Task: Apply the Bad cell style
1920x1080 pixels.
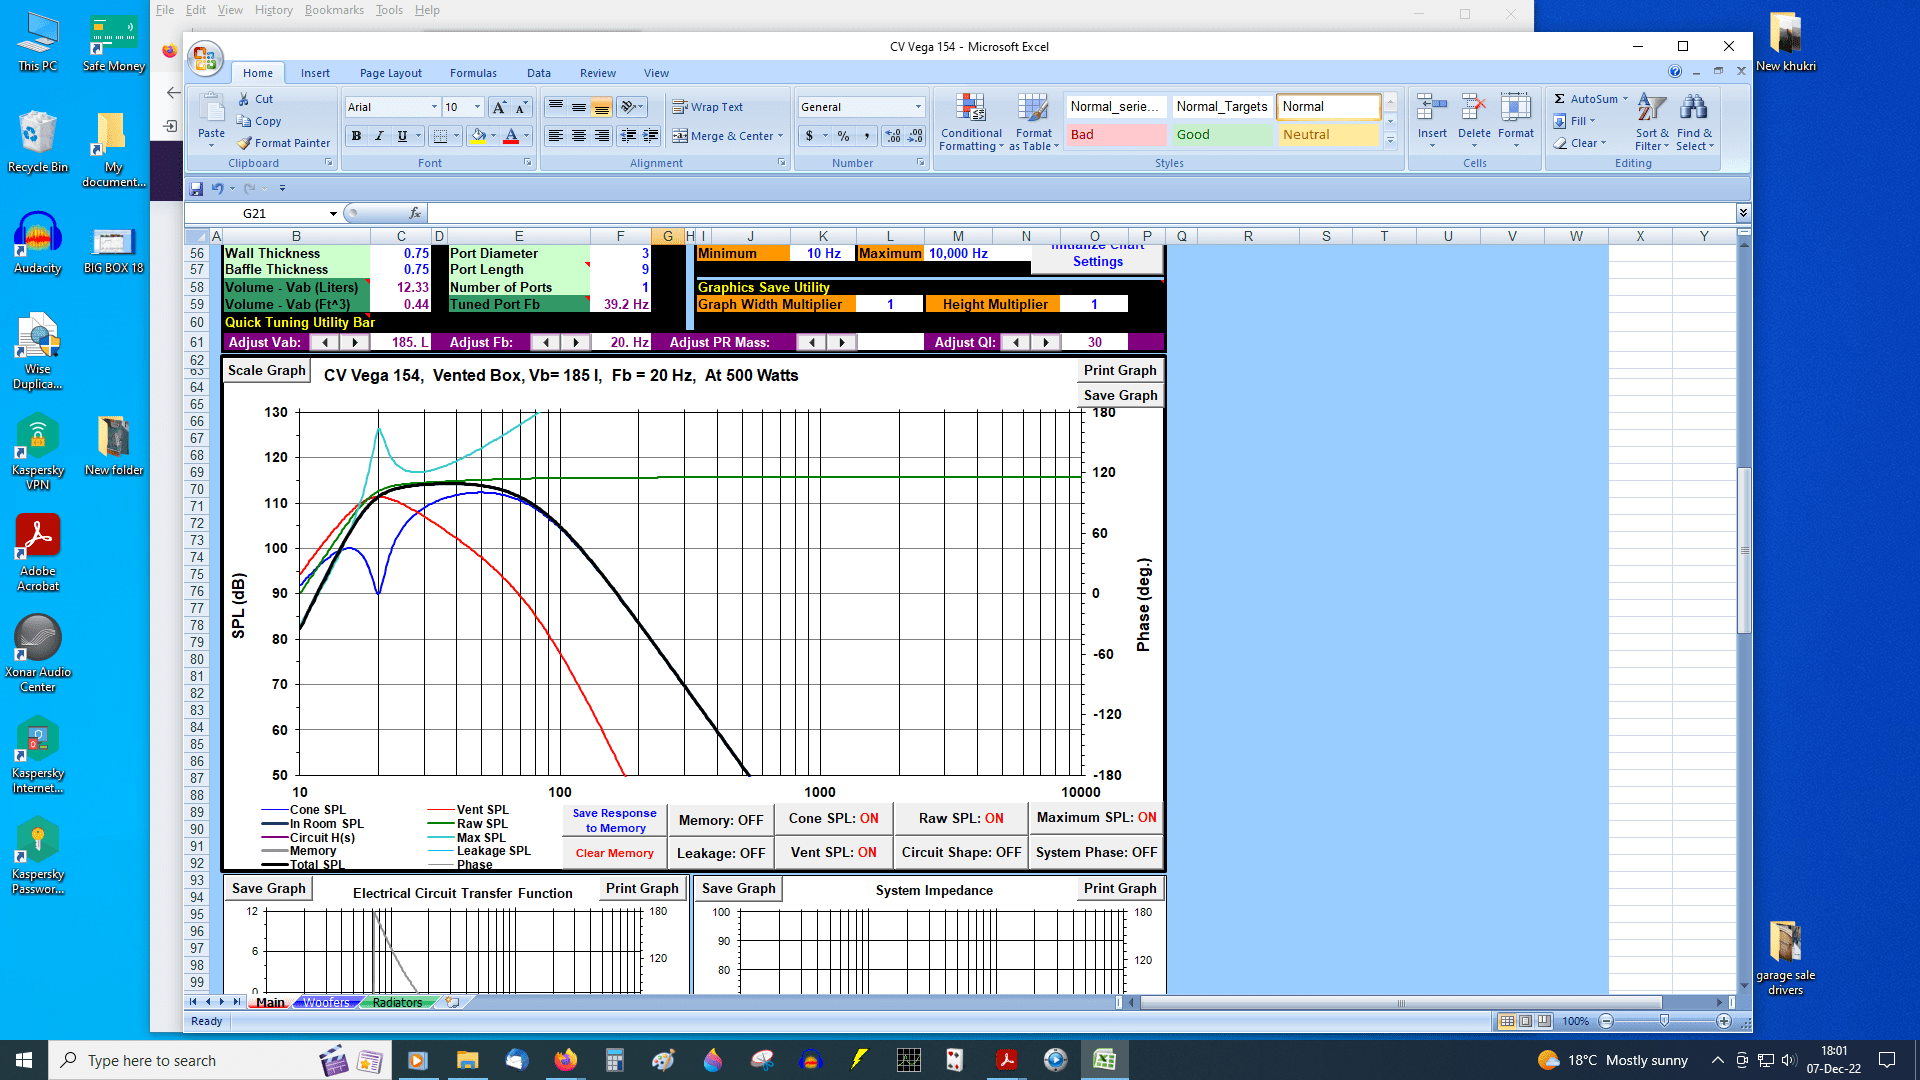Action: coord(1117,135)
